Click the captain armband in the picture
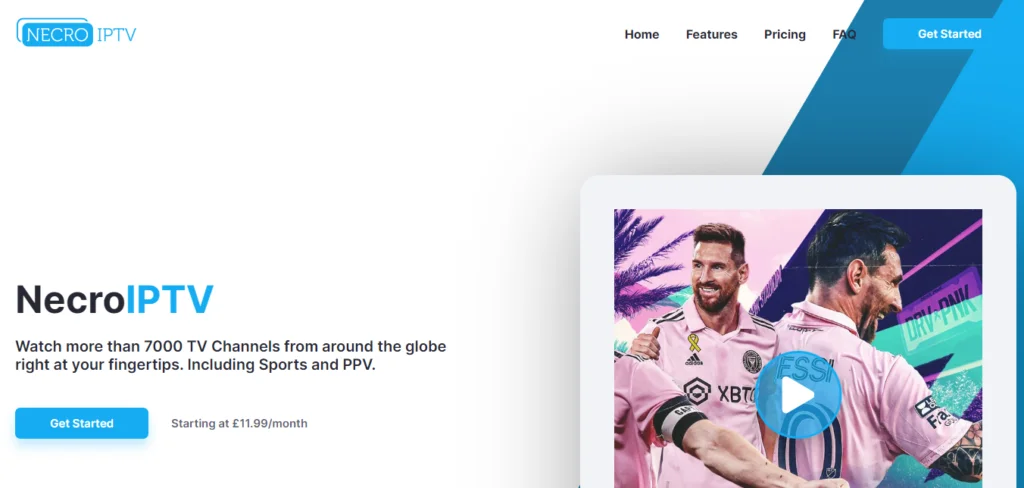This screenshot has height=488, width=1024. tap(679, 421)
